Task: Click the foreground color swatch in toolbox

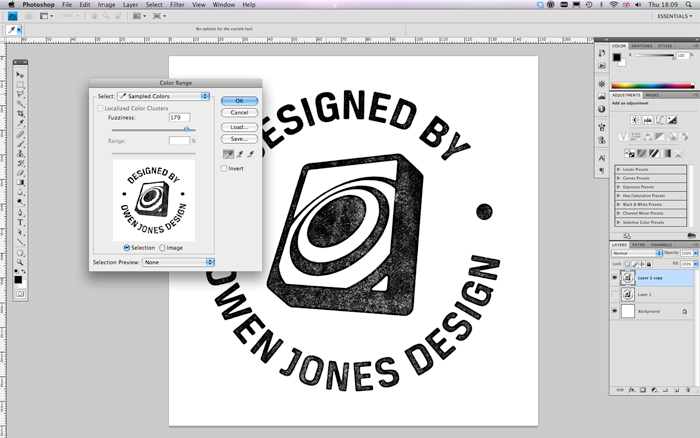Action: coord(18,279)
